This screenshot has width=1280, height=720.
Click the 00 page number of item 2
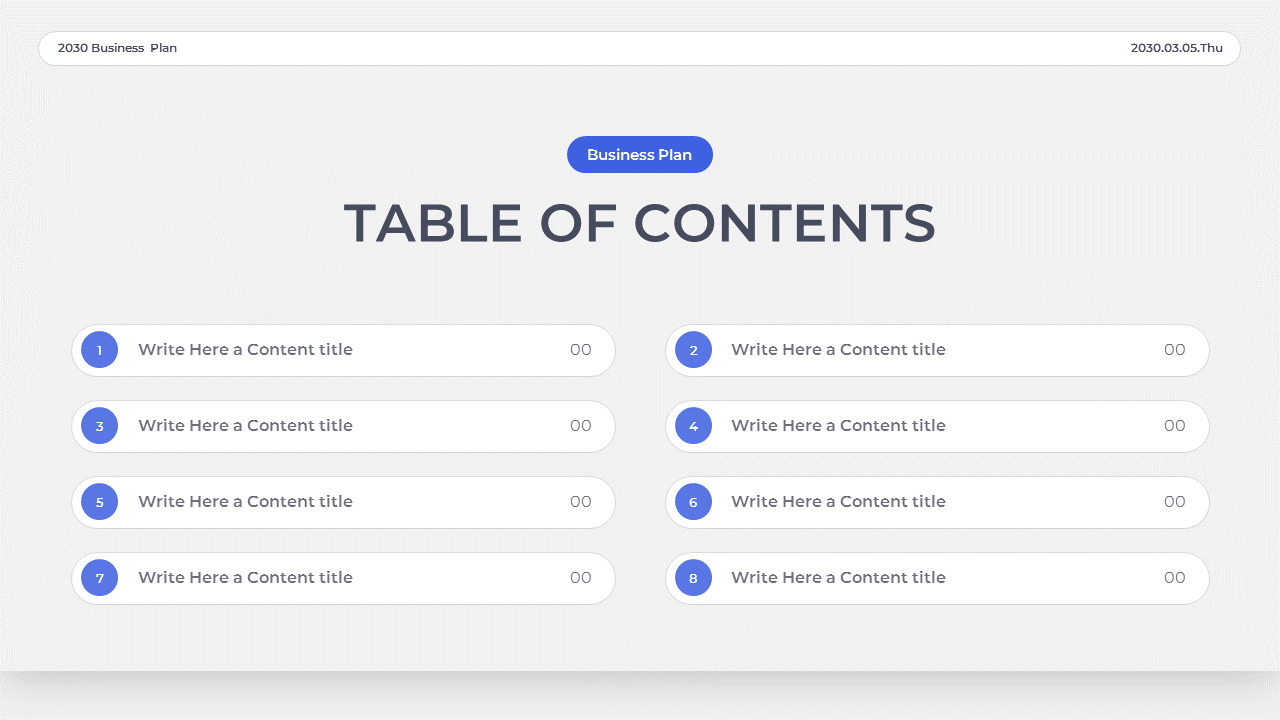(1174, 350)
